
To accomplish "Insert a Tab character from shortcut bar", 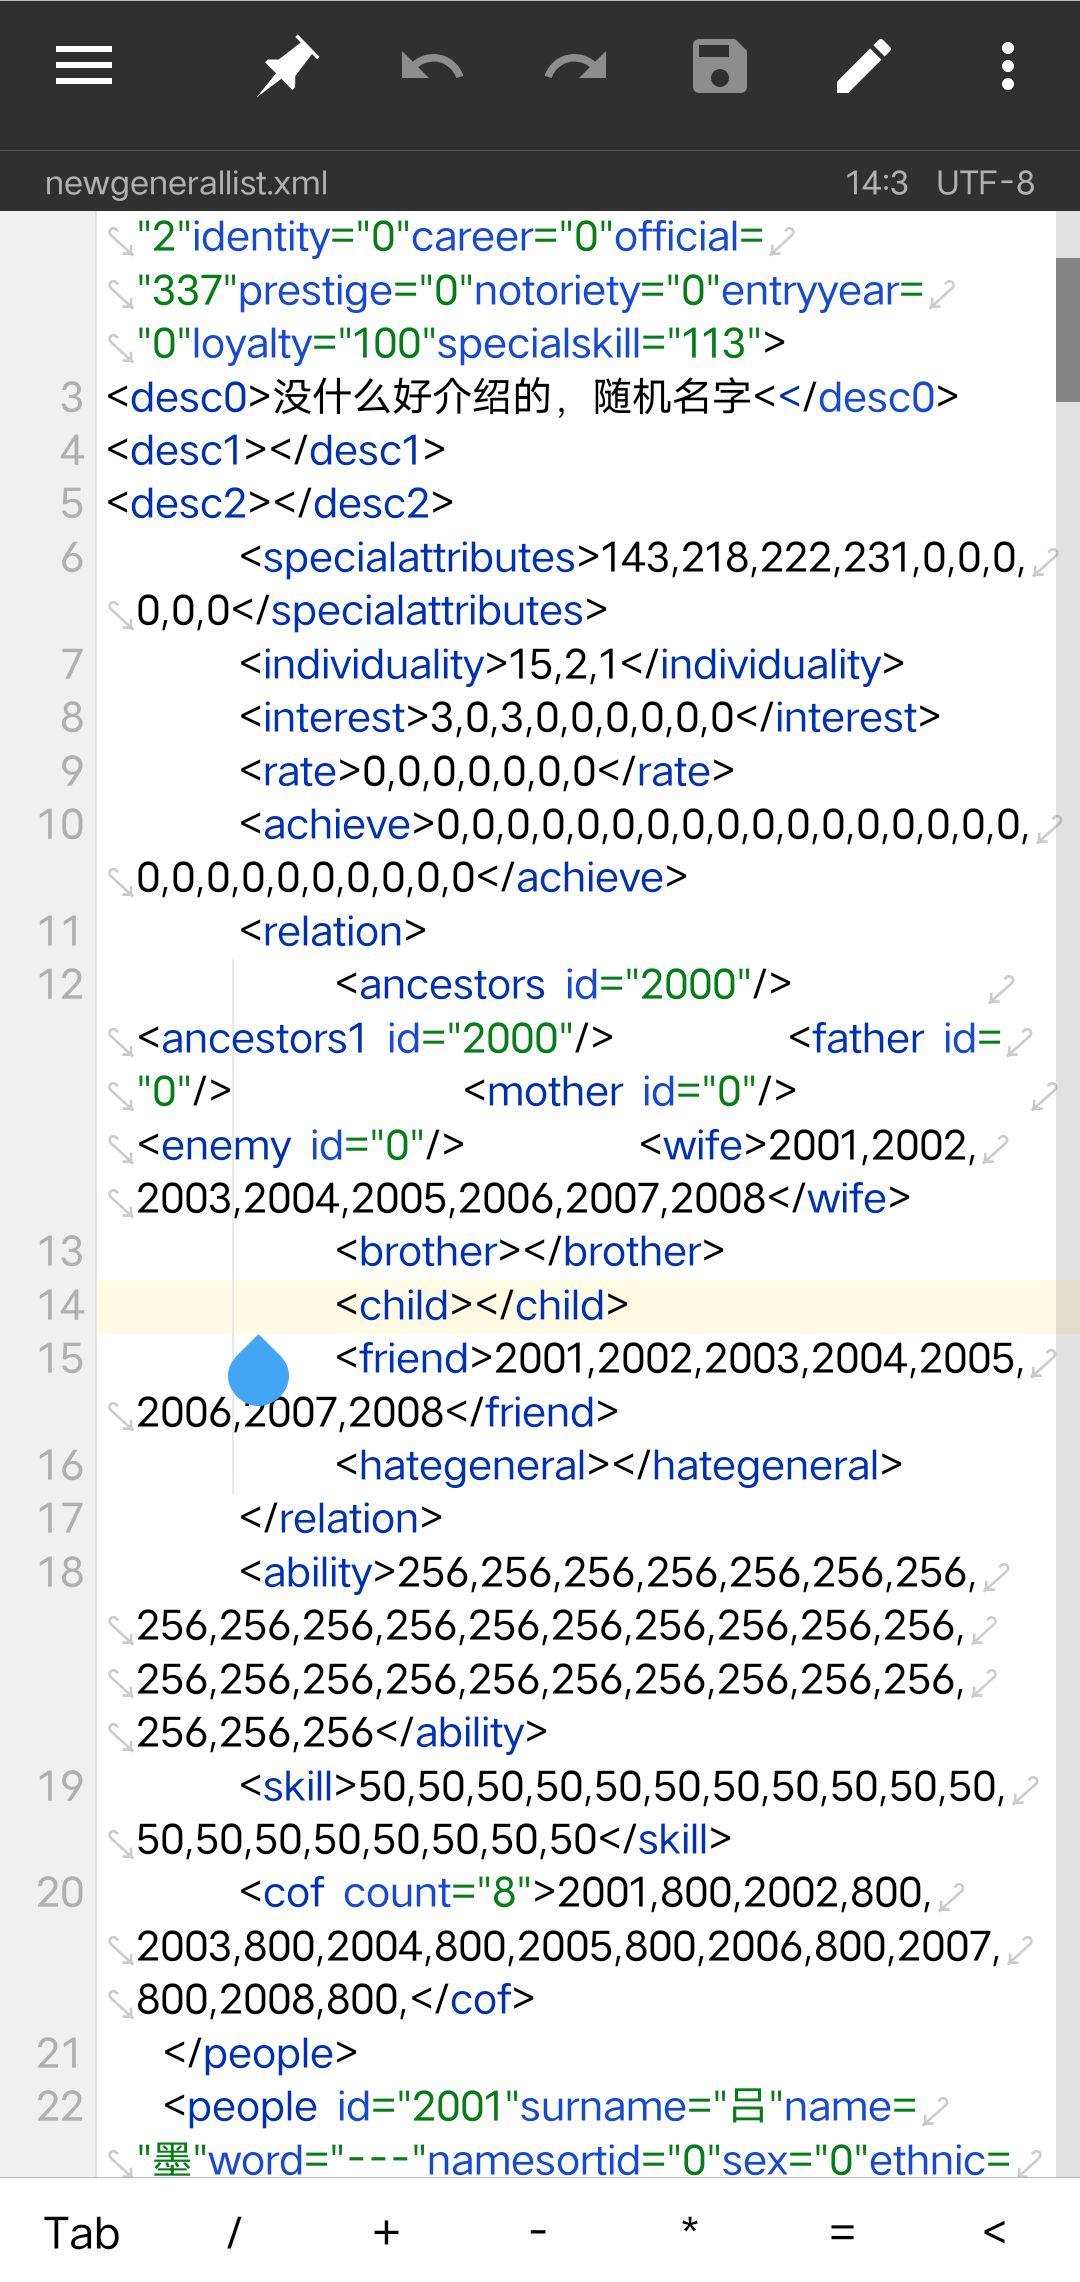I will 82,2233.
